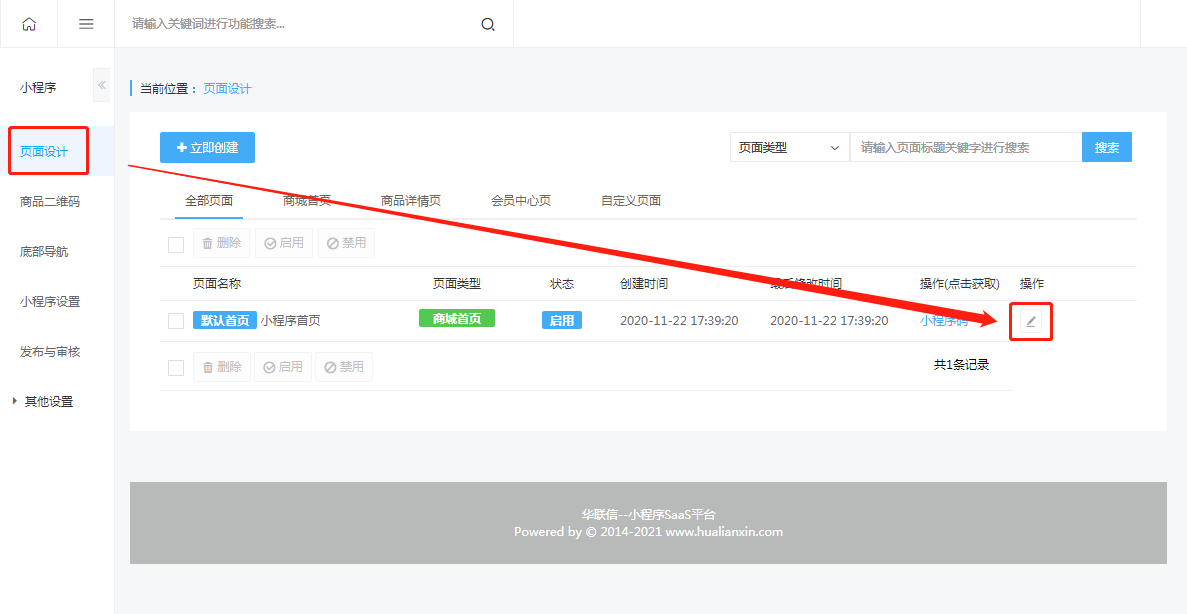Viewport: 1187px width, 614px height.
Task: Click the blue 启用 status badge
Action: [562, 320]
